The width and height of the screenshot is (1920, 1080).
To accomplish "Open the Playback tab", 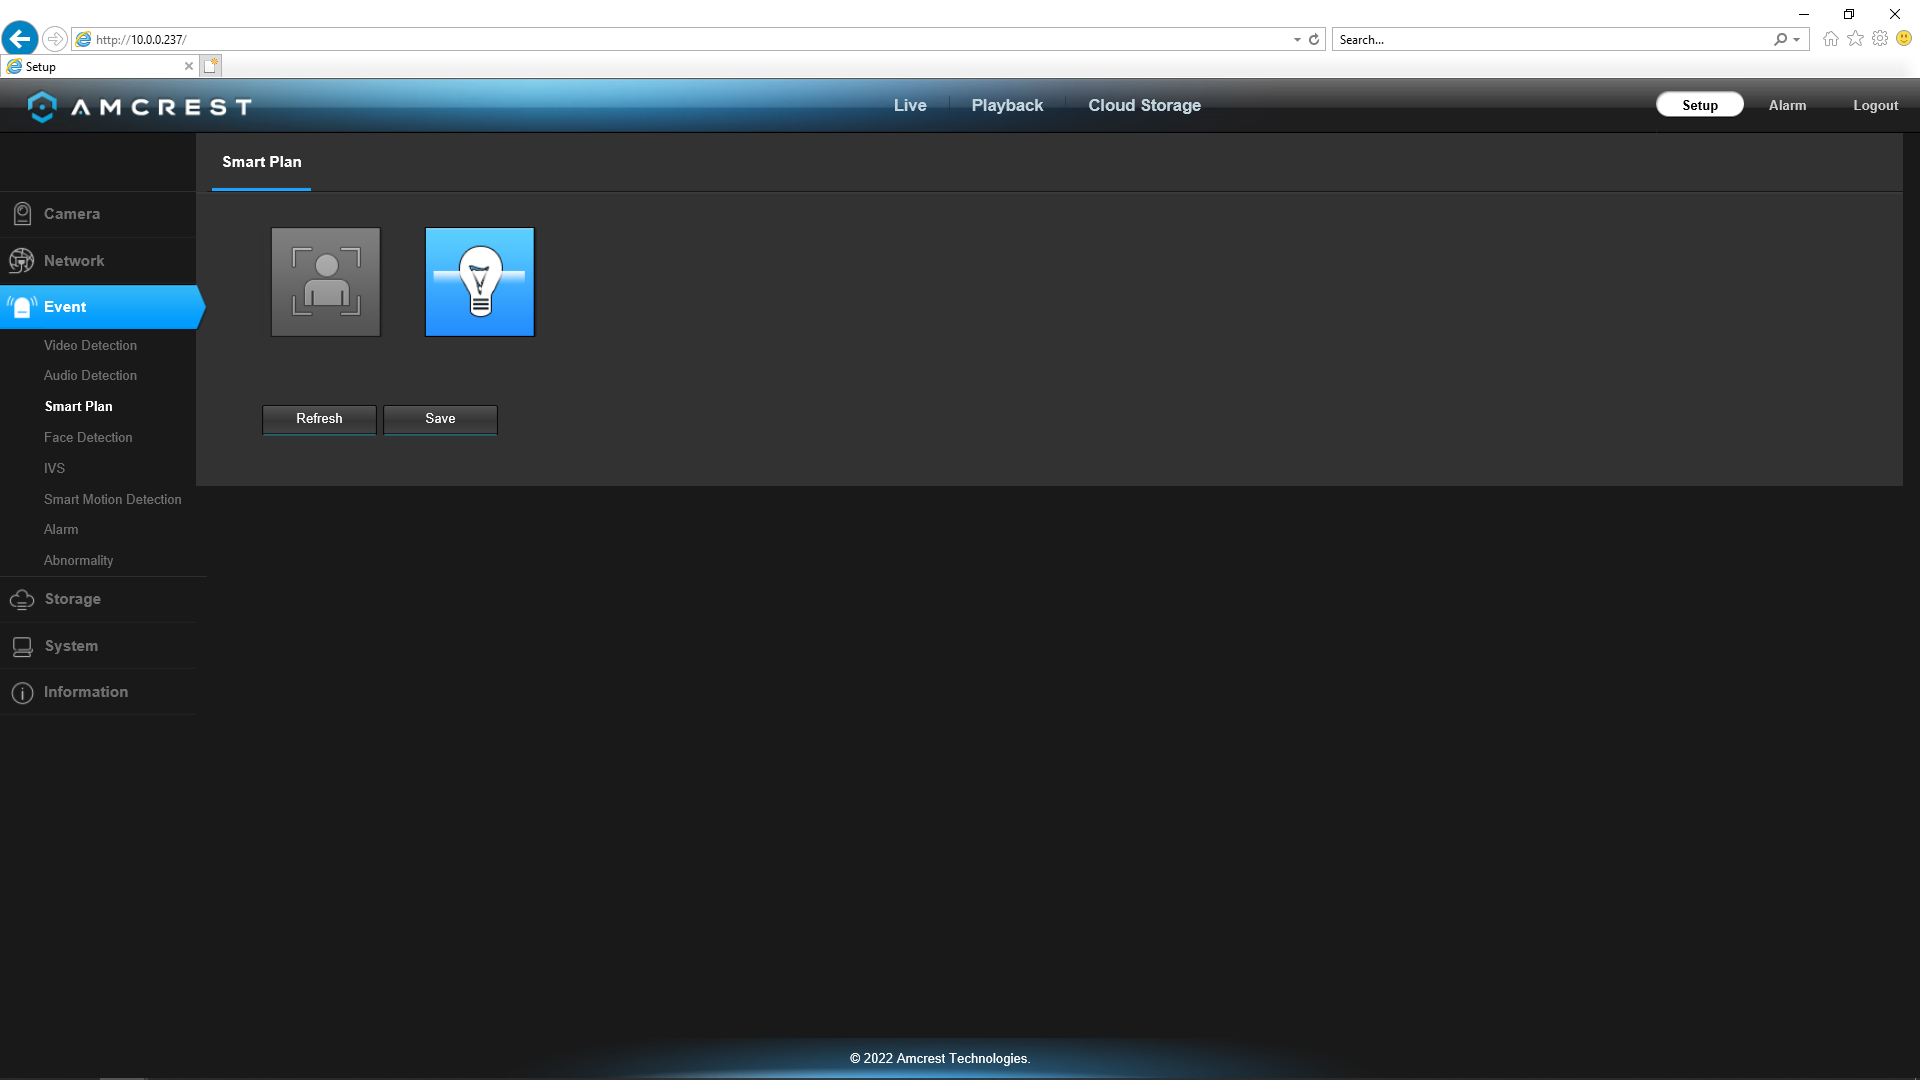I will 1007,105.
